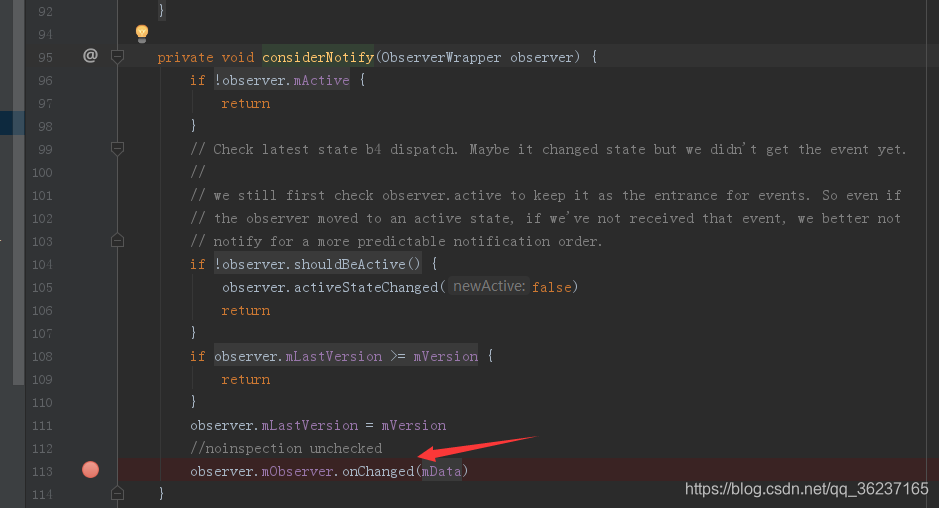Image resolution: width=939 pixels, height=508 pixels.
Task: Click activeStateChanged on line 105
Action: click(x=366, y=288)
